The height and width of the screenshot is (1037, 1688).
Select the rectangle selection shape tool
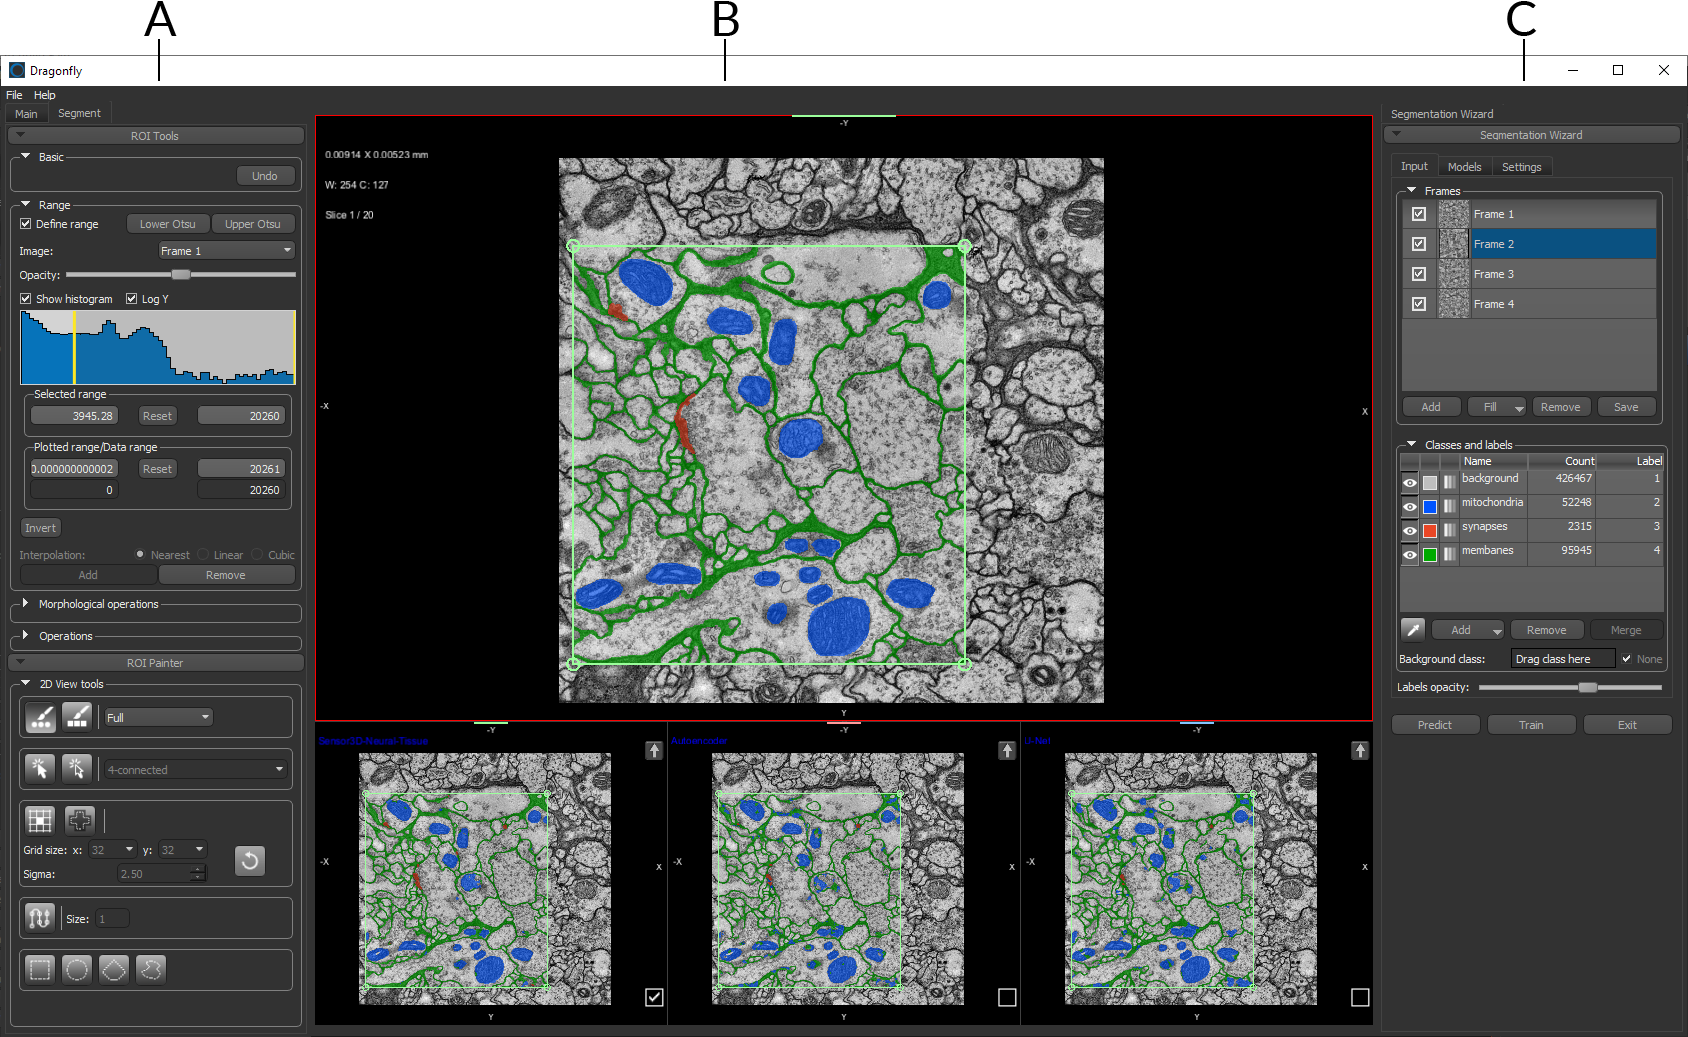[x=39, y=969]
